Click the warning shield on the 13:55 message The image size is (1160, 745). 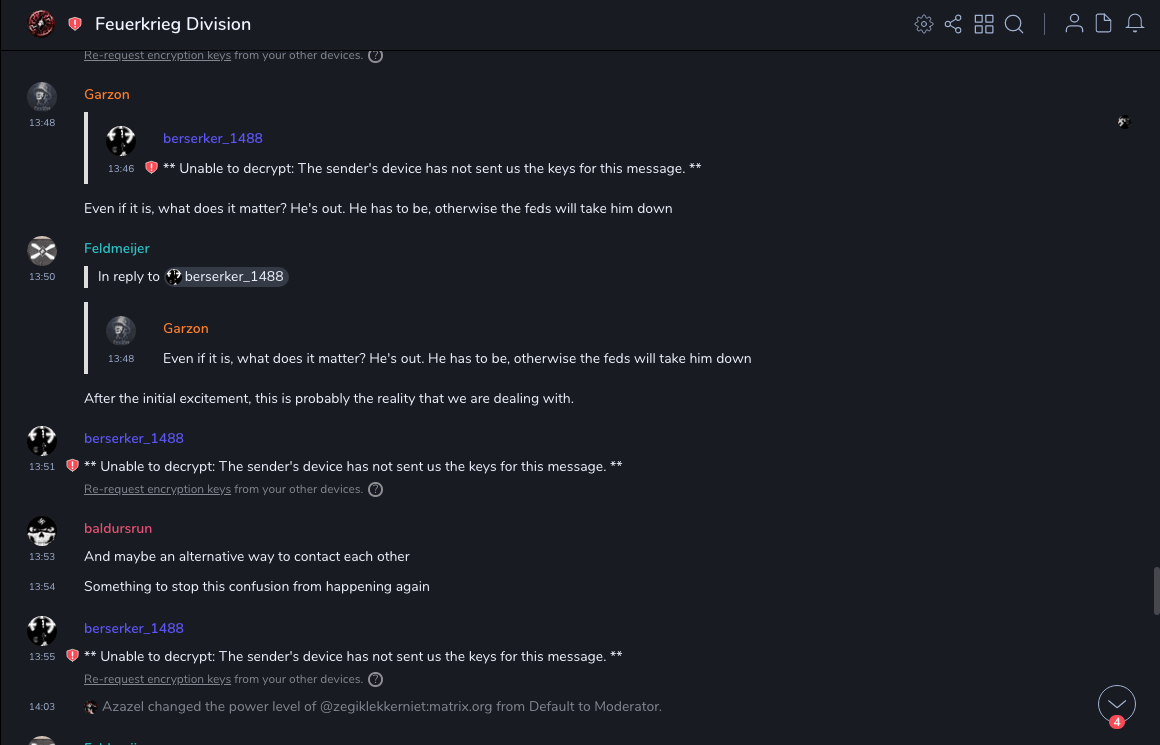coord(72,656)
